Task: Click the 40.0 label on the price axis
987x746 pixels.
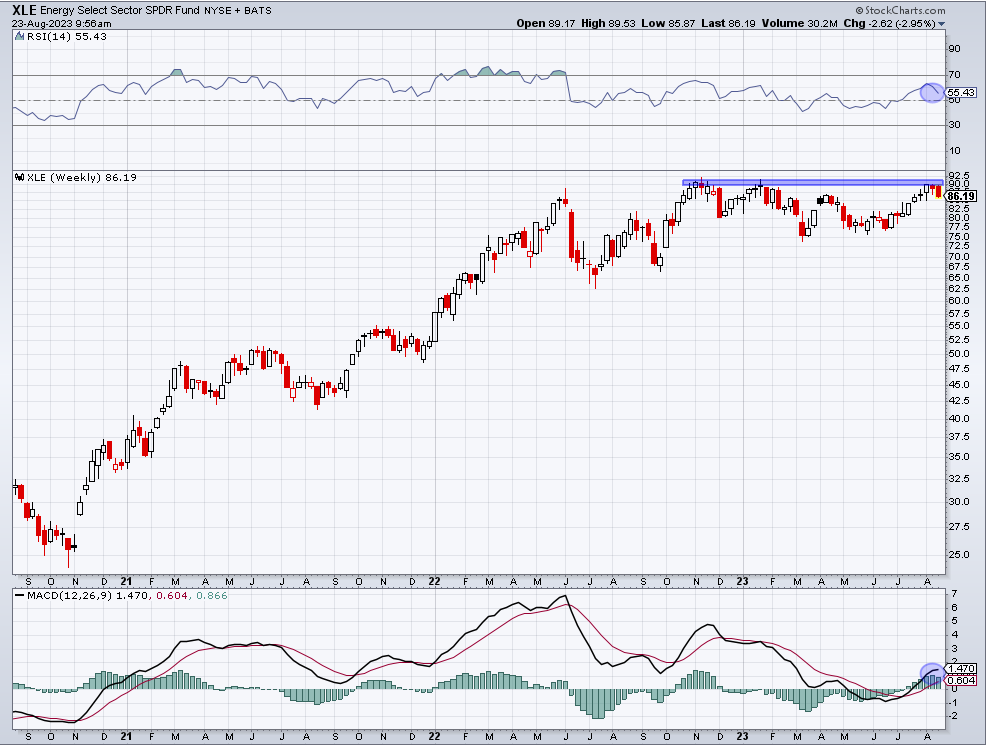Action: click(x=958, y=419)
